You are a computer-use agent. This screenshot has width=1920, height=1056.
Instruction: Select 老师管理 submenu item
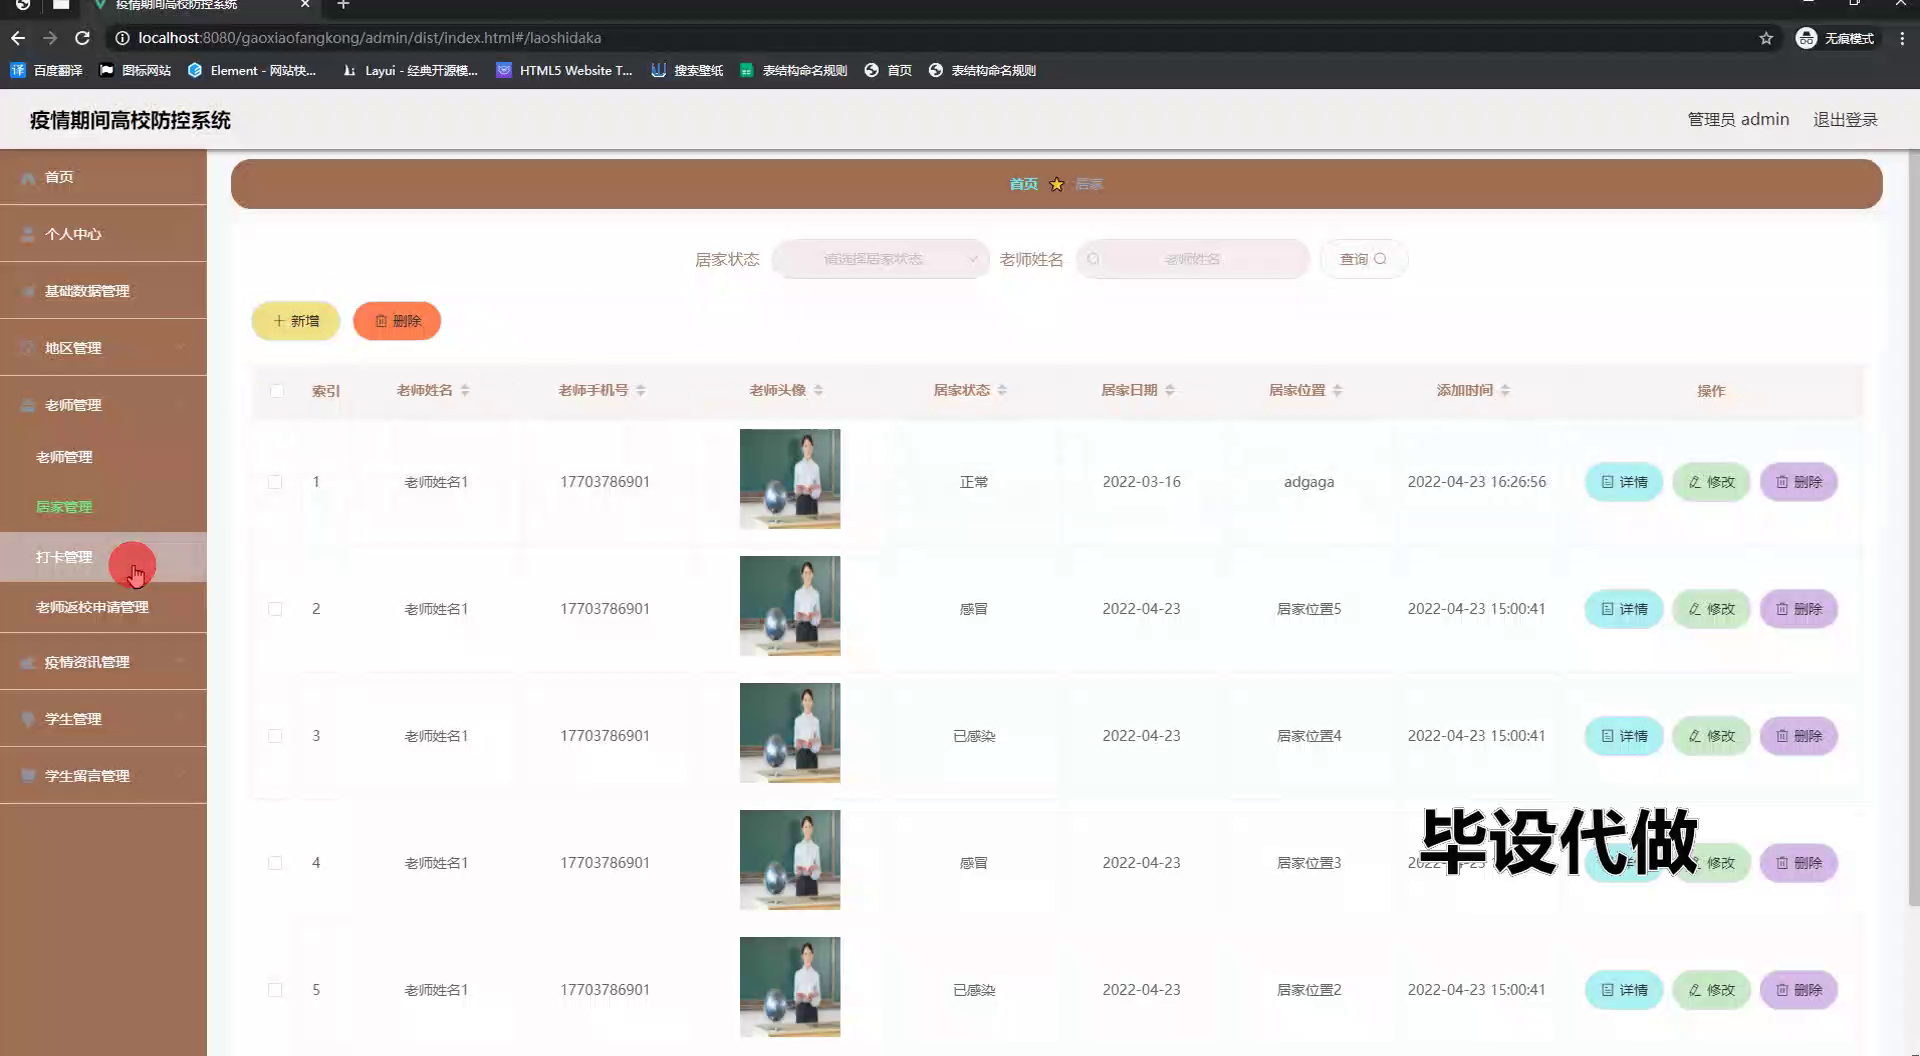pyautogui.click(x=103, y=457)
